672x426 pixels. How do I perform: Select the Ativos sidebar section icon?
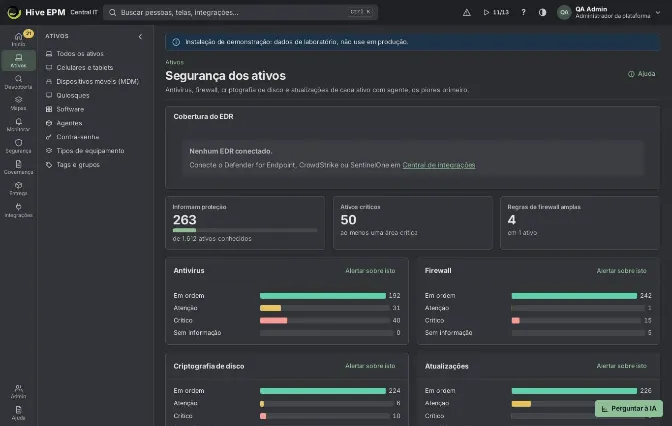[18, 60]
